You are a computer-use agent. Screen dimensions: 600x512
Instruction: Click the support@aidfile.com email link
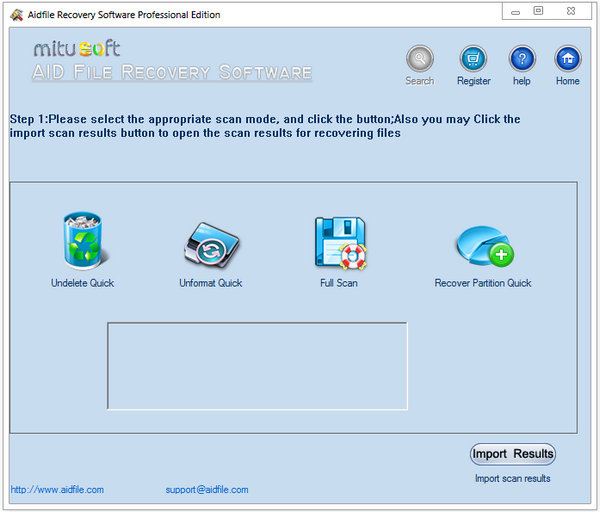coord(207,490)
